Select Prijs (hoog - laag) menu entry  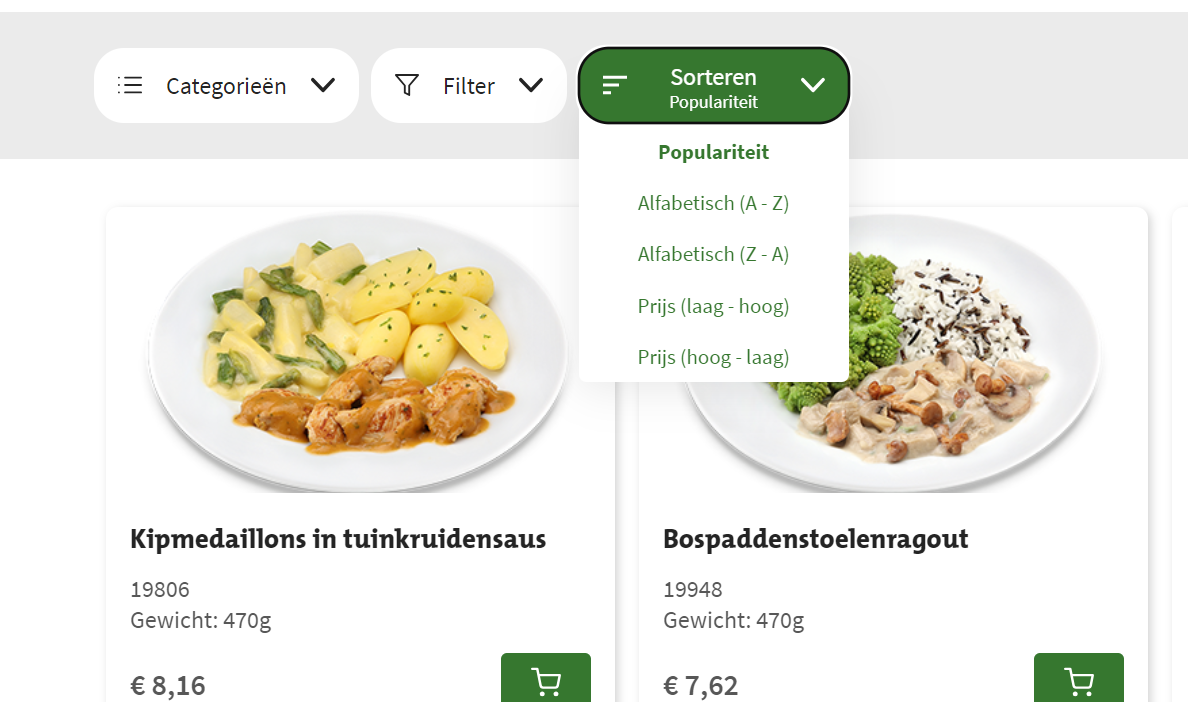(713, 356)
